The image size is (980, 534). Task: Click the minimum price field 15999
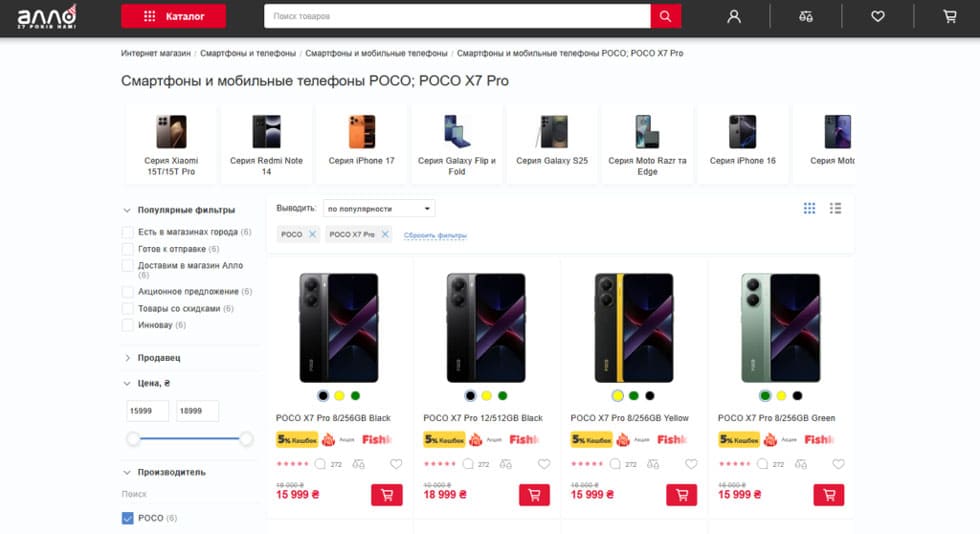click(148, 411)
